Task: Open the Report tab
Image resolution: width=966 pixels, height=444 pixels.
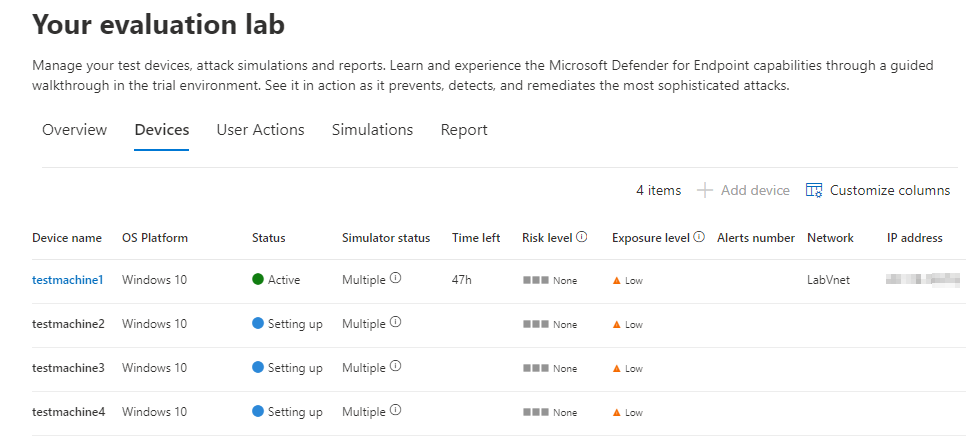Action: click(x=464, y=130)
